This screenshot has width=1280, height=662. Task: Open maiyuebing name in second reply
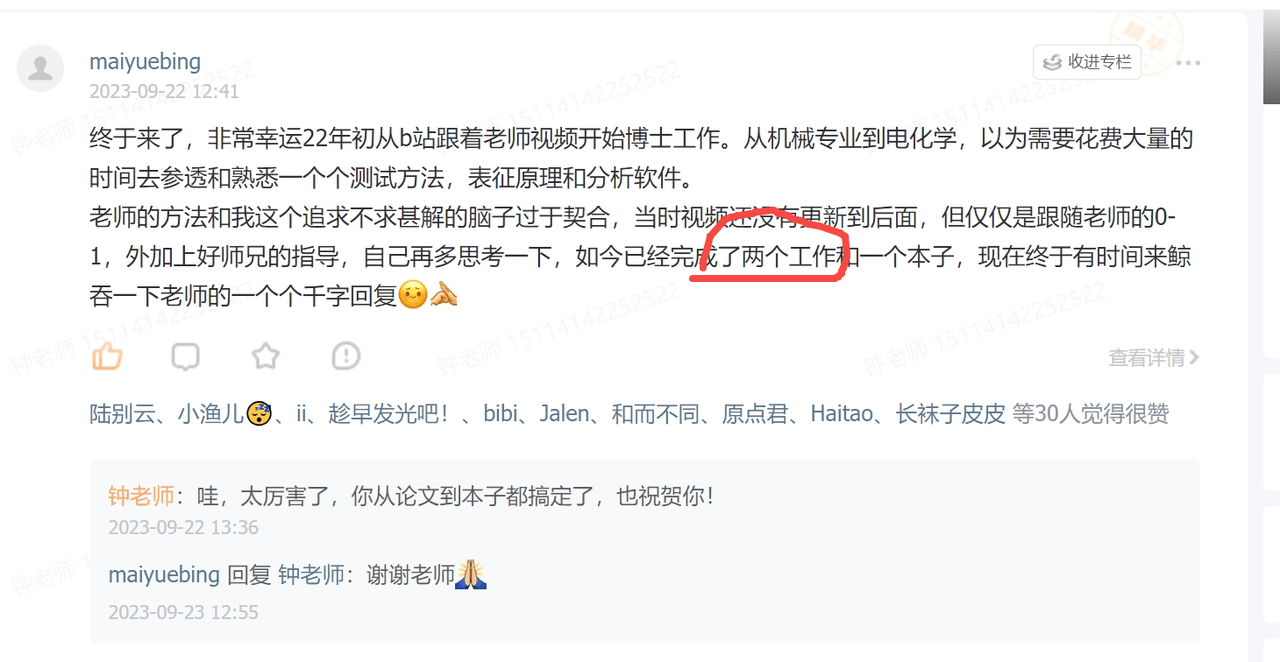coord(164,575)
